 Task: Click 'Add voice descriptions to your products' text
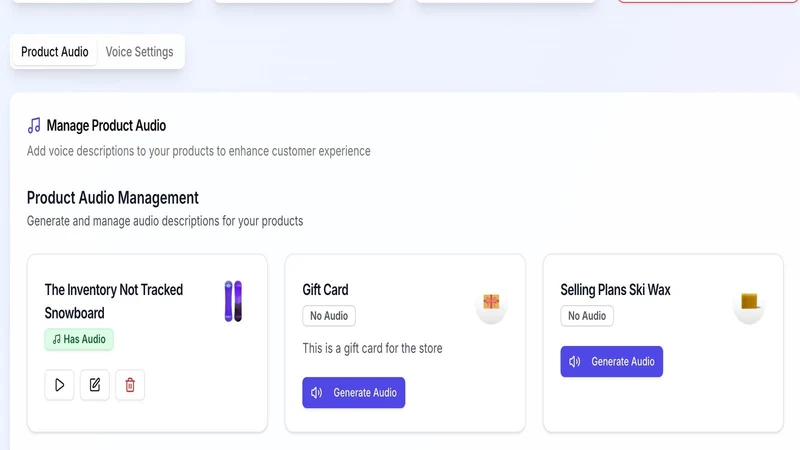point(198,151)
